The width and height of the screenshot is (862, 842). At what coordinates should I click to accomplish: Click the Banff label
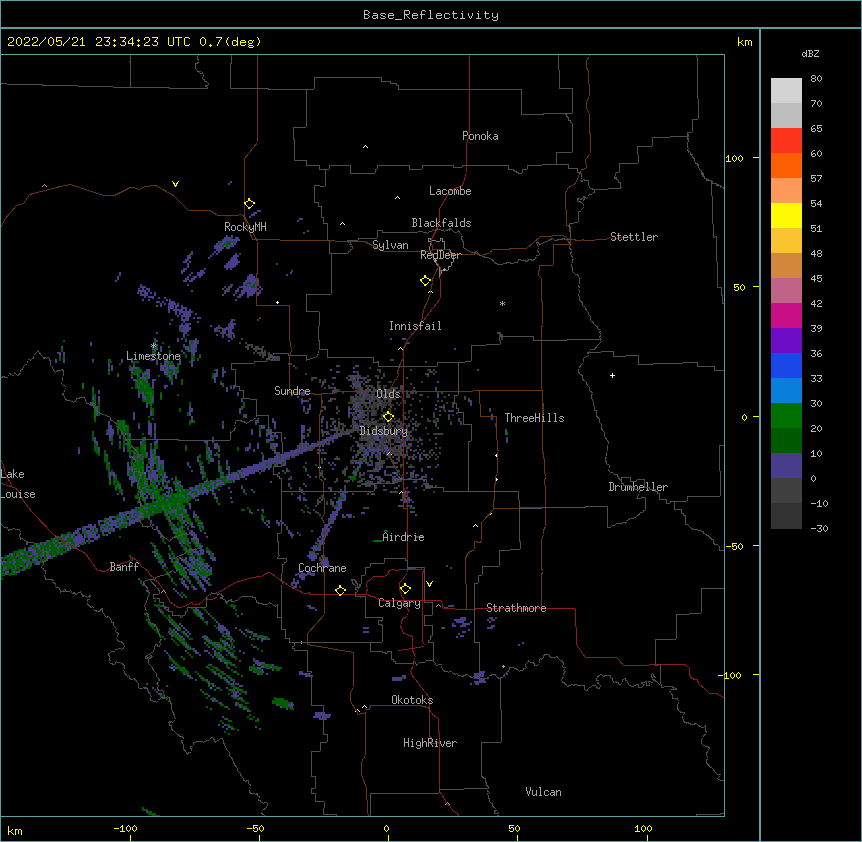(x=124, y=567)
